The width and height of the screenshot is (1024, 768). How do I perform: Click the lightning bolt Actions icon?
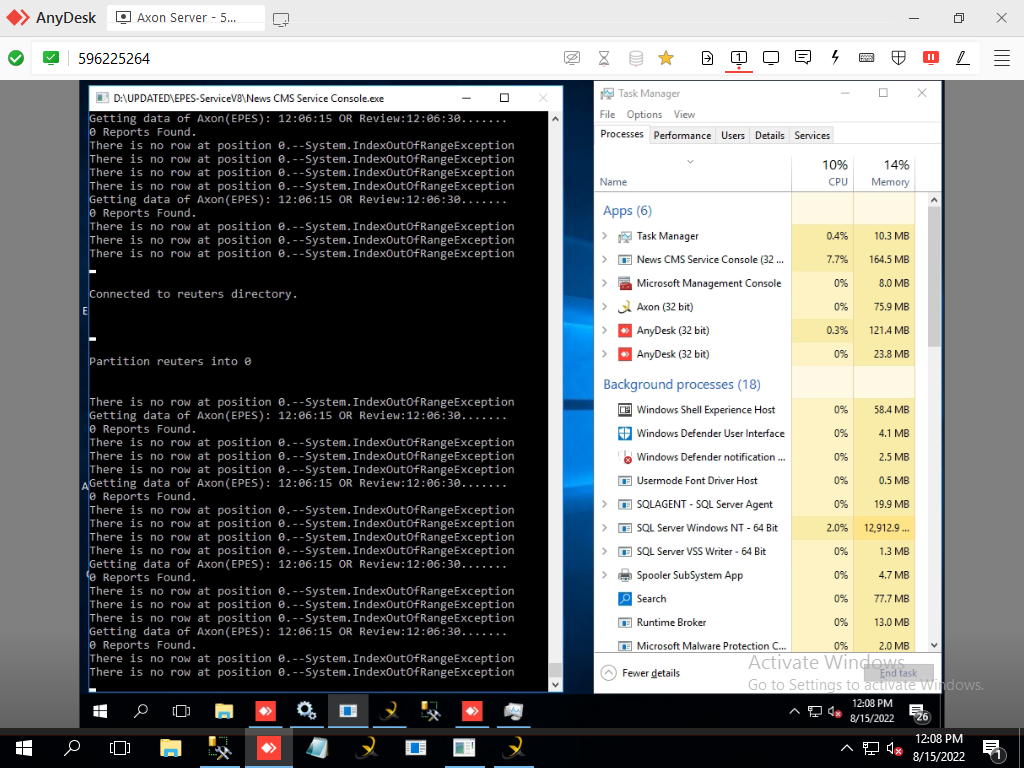pyautogui.click(x=835, y=58)
